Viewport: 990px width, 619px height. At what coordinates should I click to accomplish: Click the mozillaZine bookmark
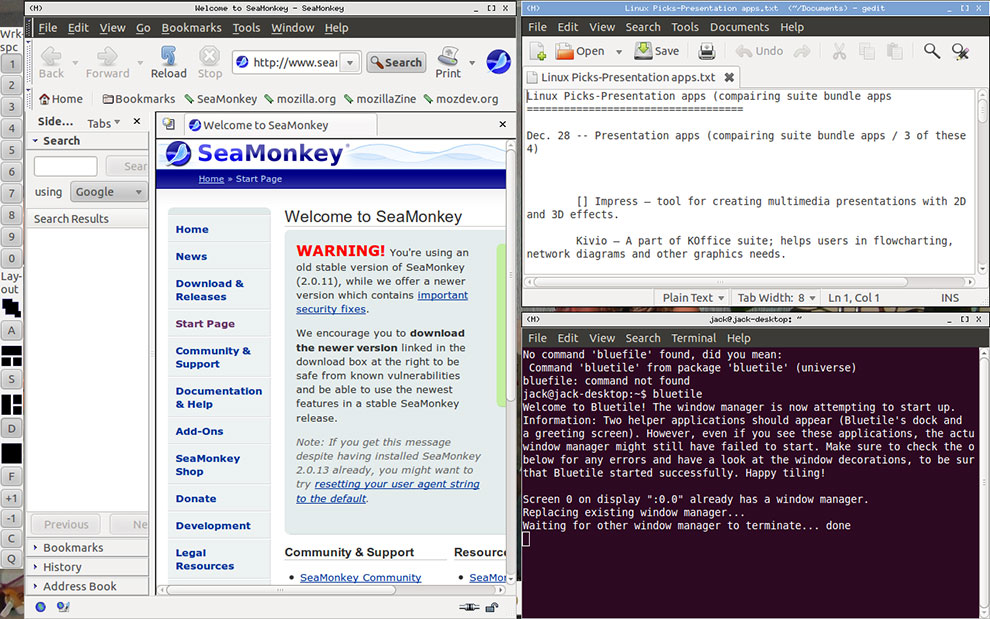380,99
